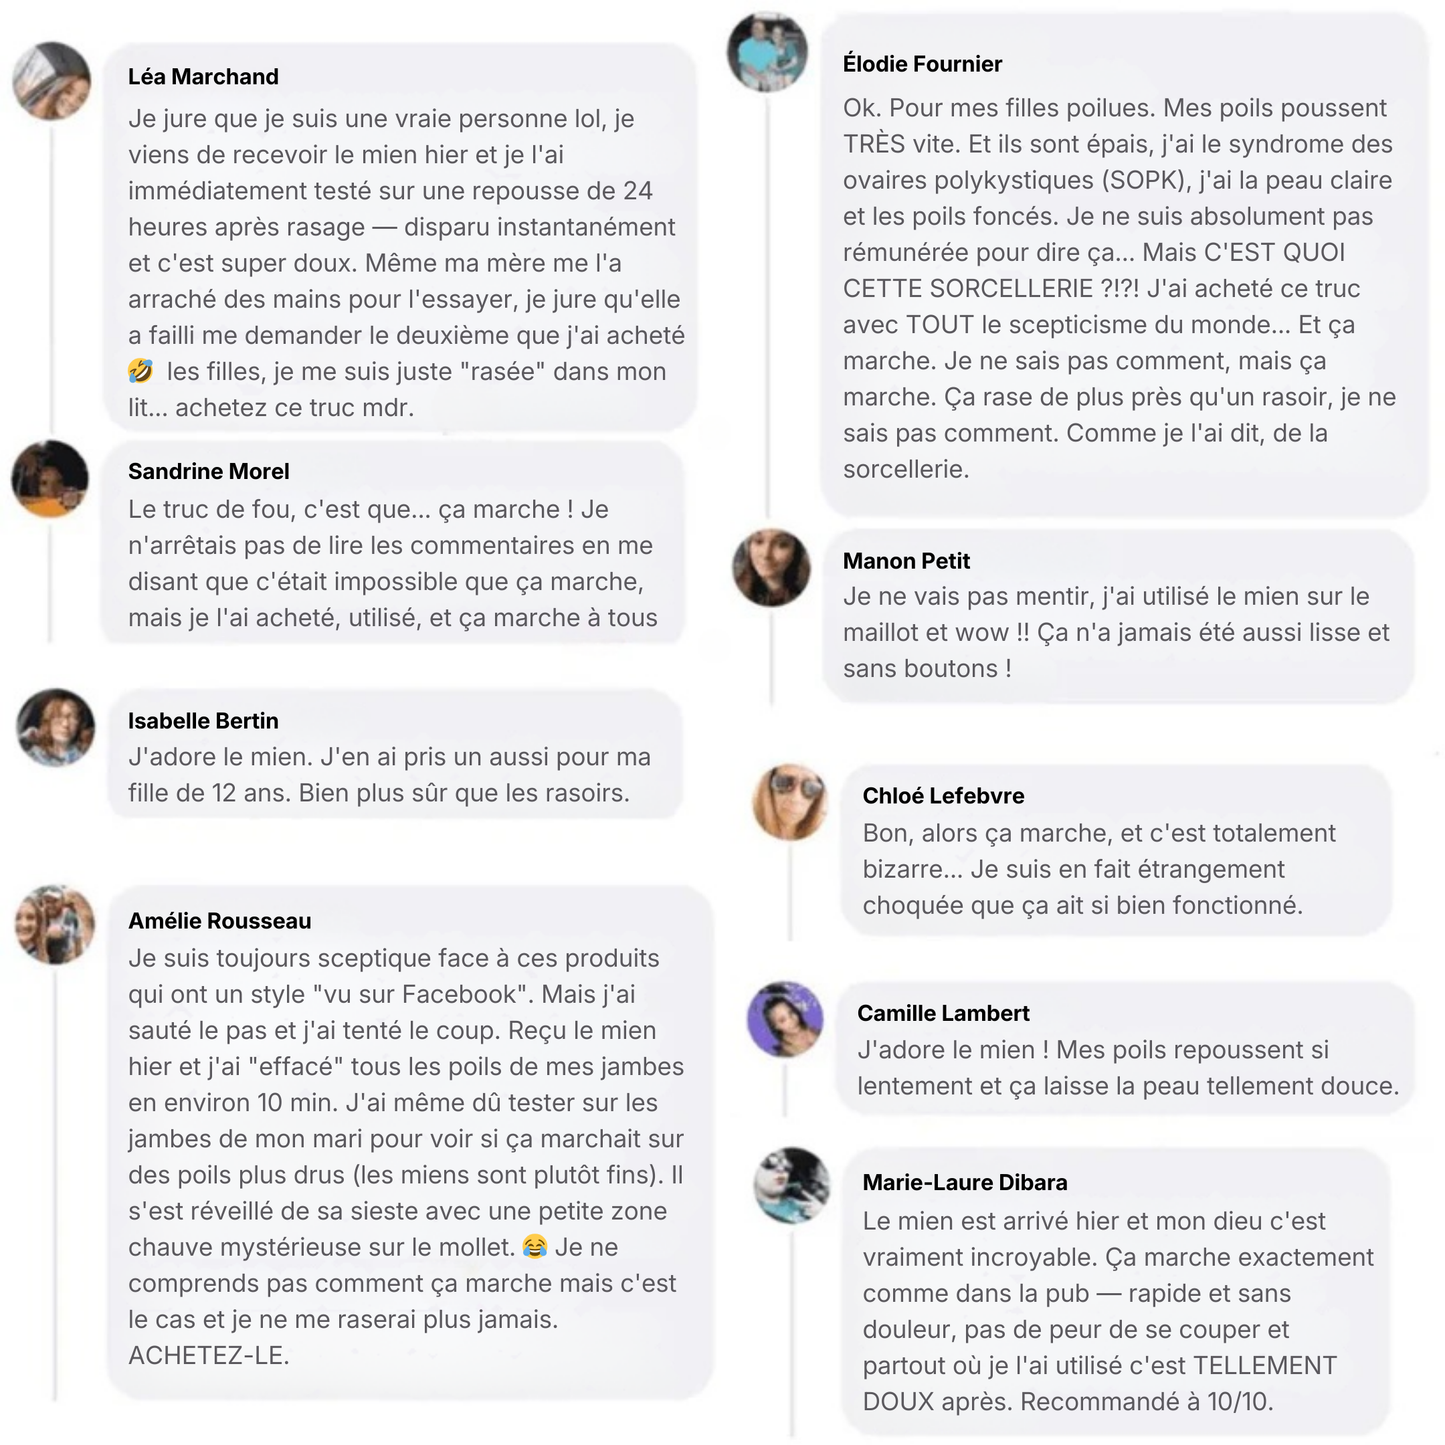The width and height of the screenshot is (1445, 1445).
Task: Click Amélie Rousseau's profile avatar
Action: [x=55, y=924]
